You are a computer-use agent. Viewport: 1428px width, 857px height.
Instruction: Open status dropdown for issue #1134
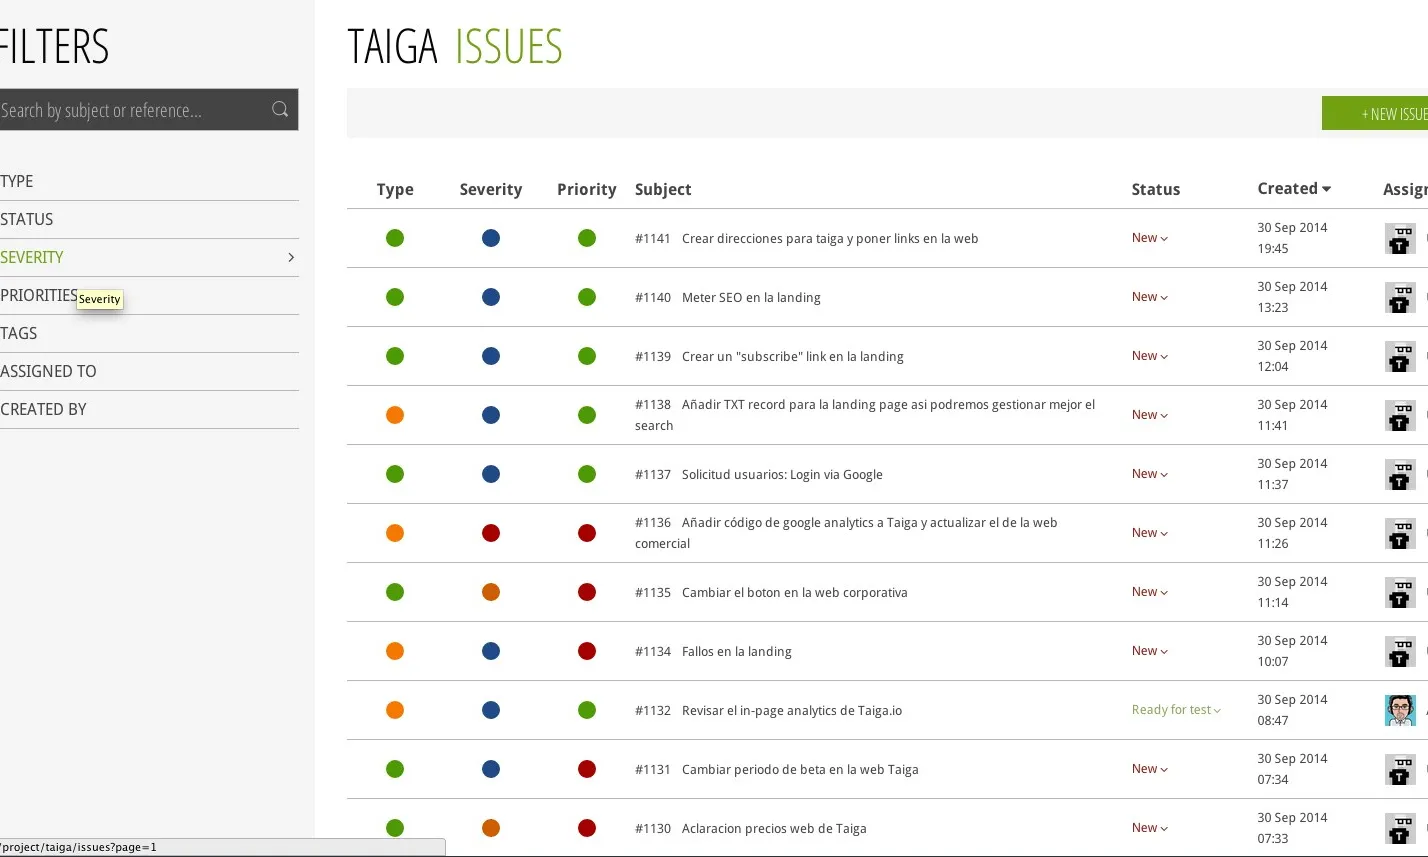(x=1150, y=651)
